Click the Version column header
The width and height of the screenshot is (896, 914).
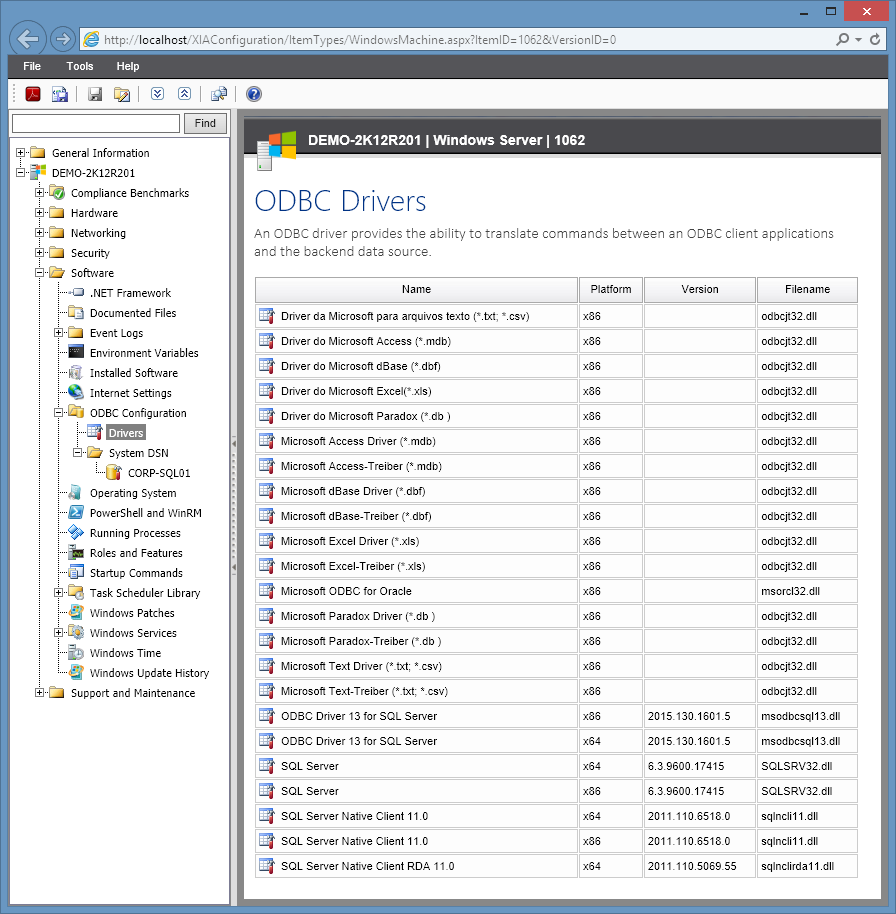click(x=700, y=289)
